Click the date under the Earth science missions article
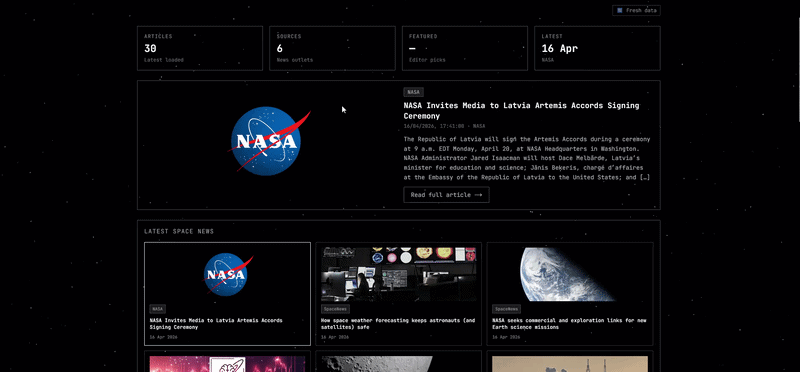Viewport: 800px width, 372px height. [x=506, y=337]
